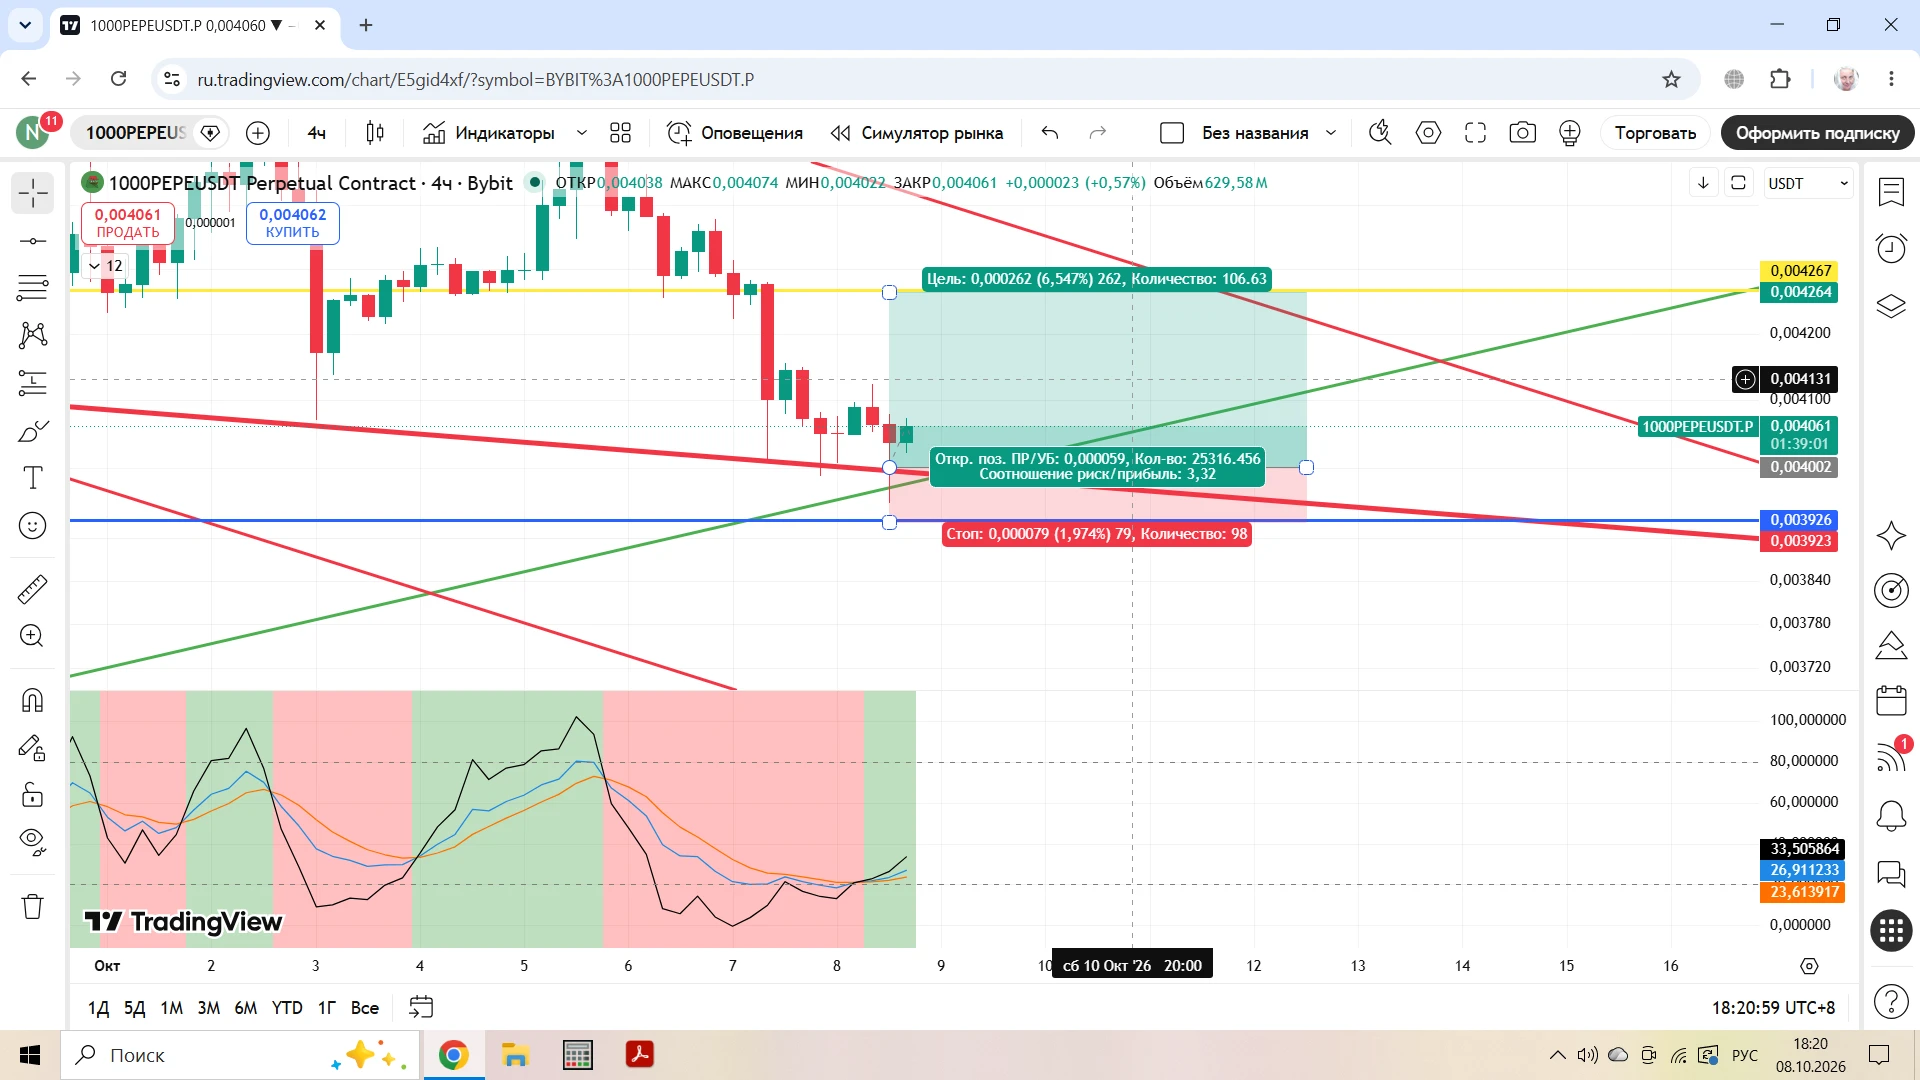Lock all drawing tools
This screenshot has width=1920, height=1080.
coord(32,795)
